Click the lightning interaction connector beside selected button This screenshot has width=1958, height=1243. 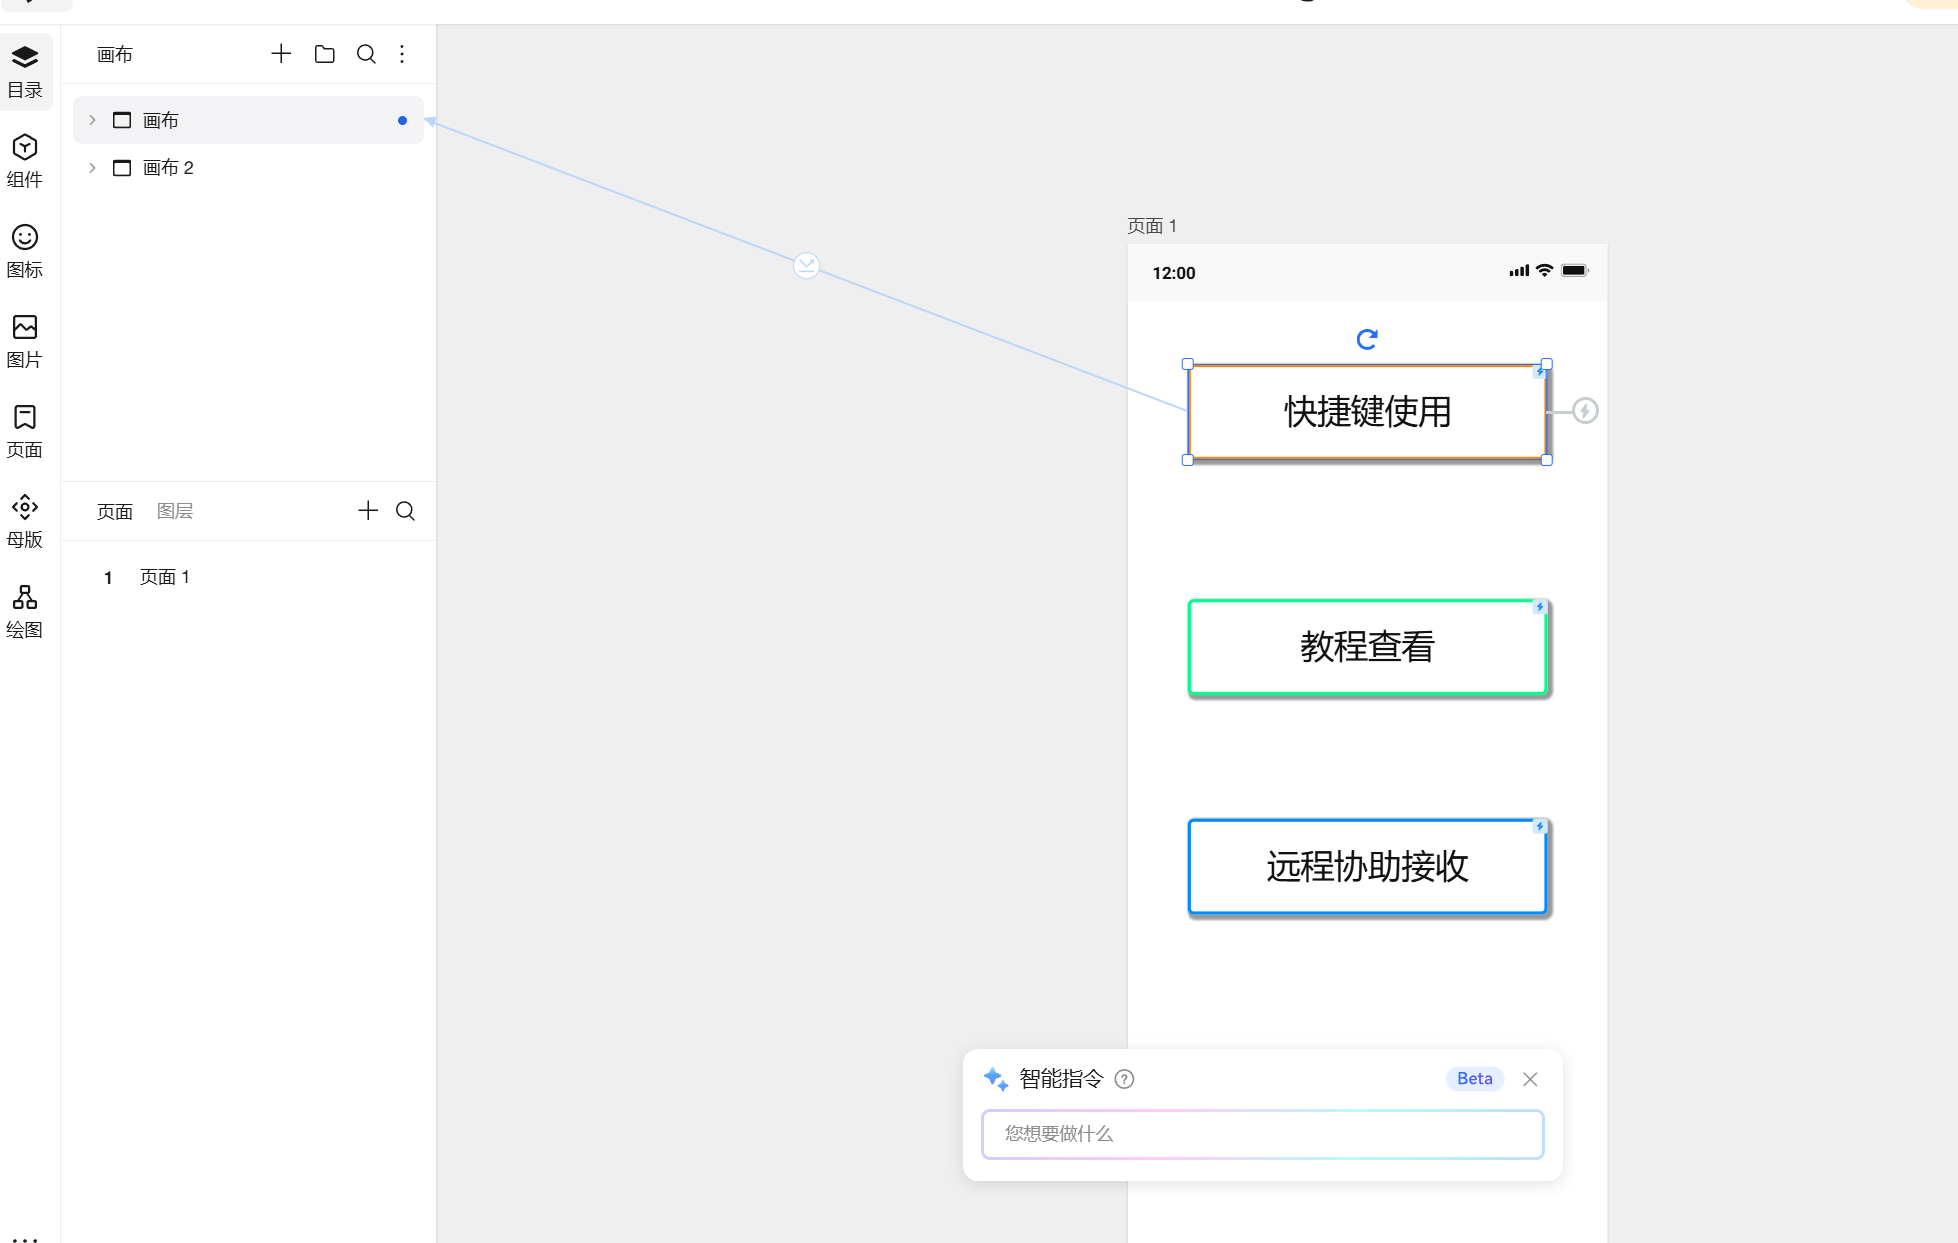click(1585, 411)
